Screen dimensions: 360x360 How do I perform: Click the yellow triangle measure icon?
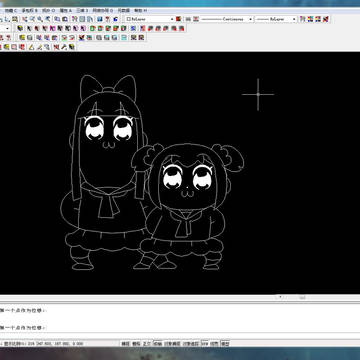31,47
